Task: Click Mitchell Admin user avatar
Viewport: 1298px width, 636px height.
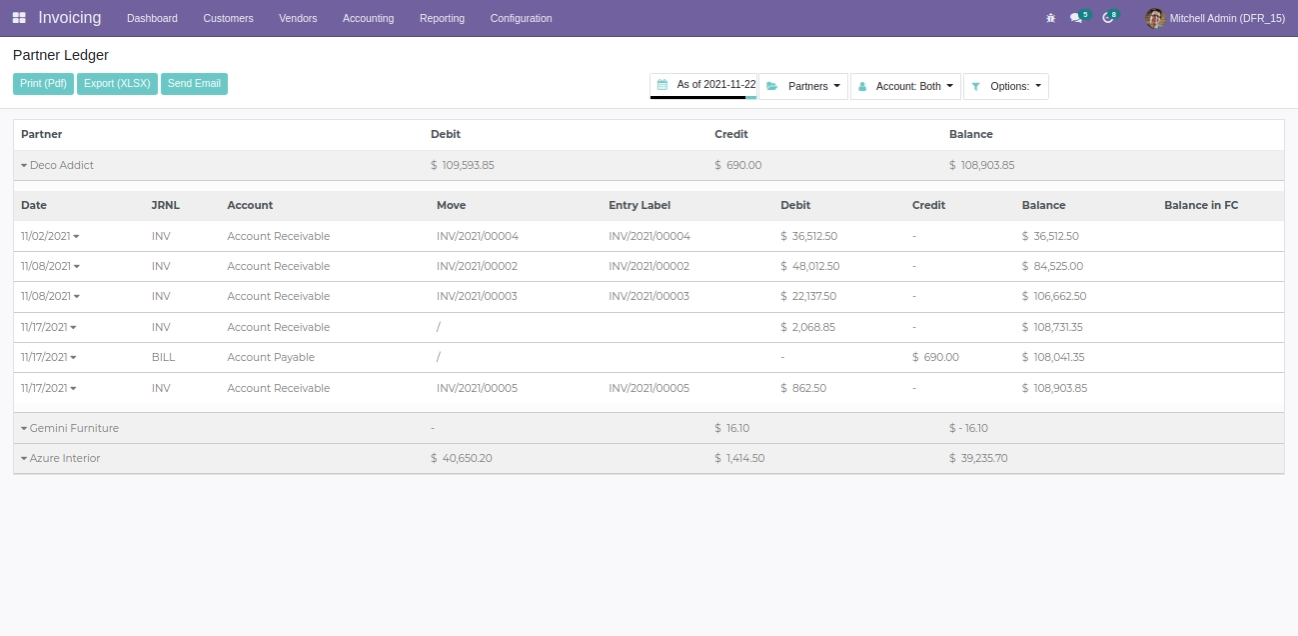Action: tap(1155, 18)
